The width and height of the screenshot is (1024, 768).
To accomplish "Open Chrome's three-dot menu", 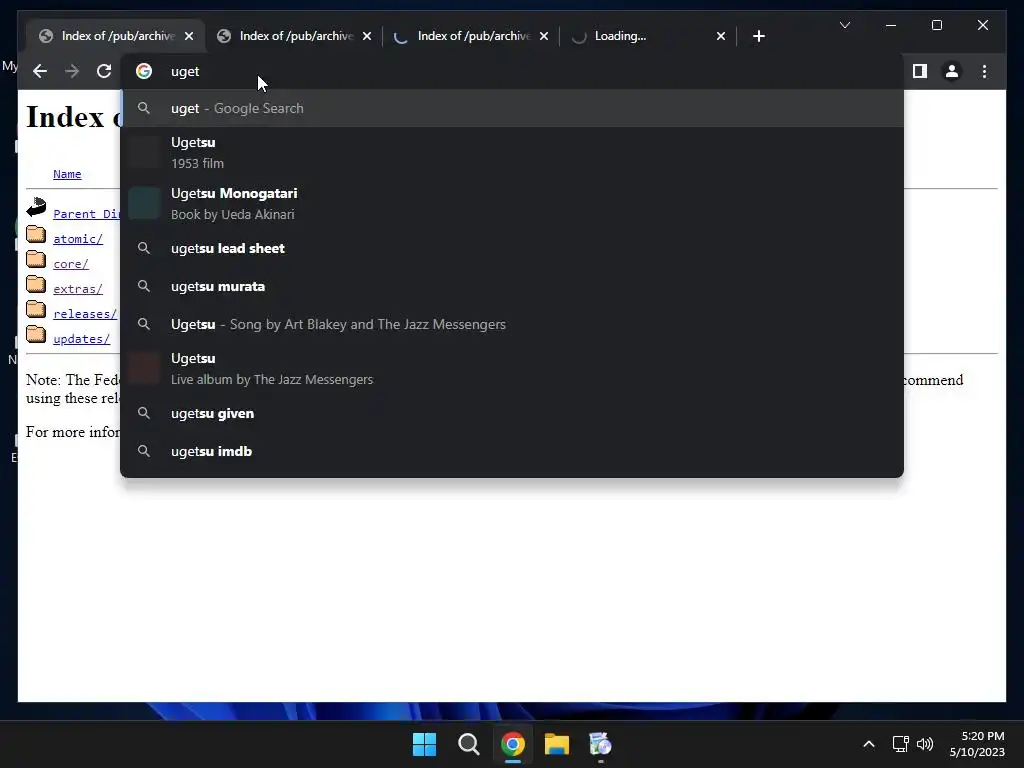I will [984, 71].
